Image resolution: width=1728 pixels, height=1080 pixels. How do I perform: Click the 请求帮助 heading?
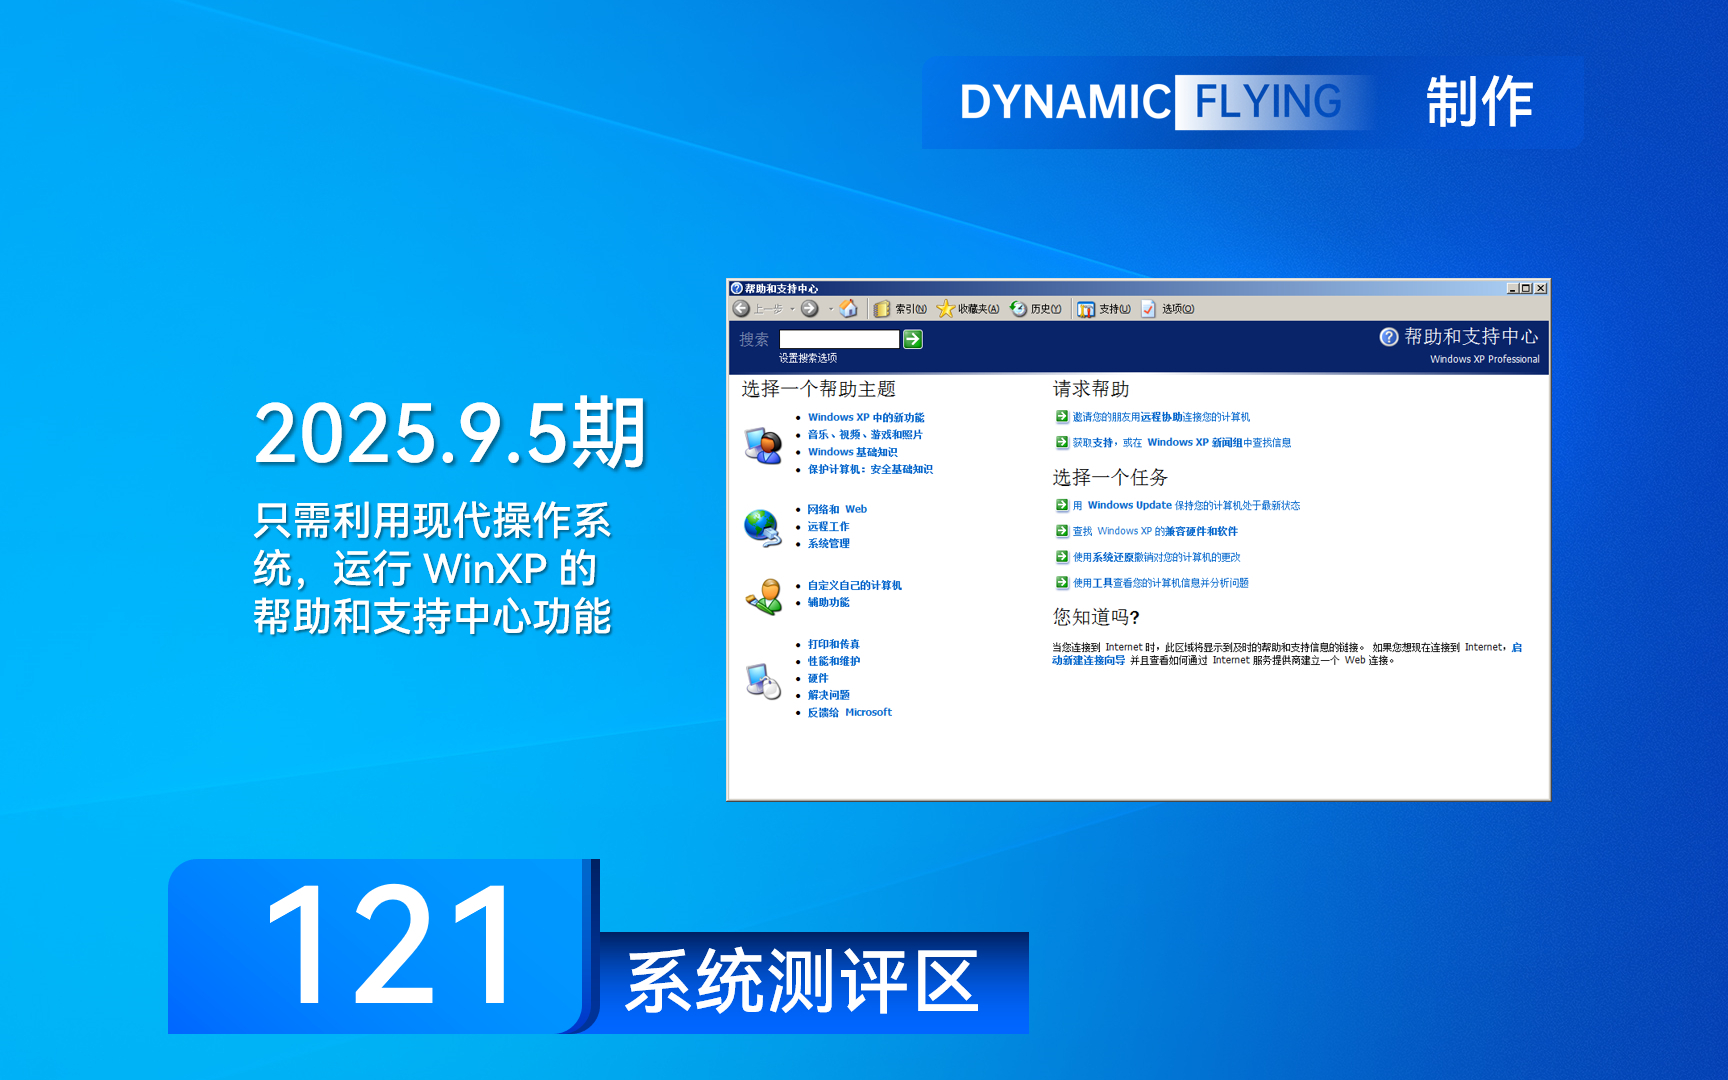click(x=1091, y=389)
